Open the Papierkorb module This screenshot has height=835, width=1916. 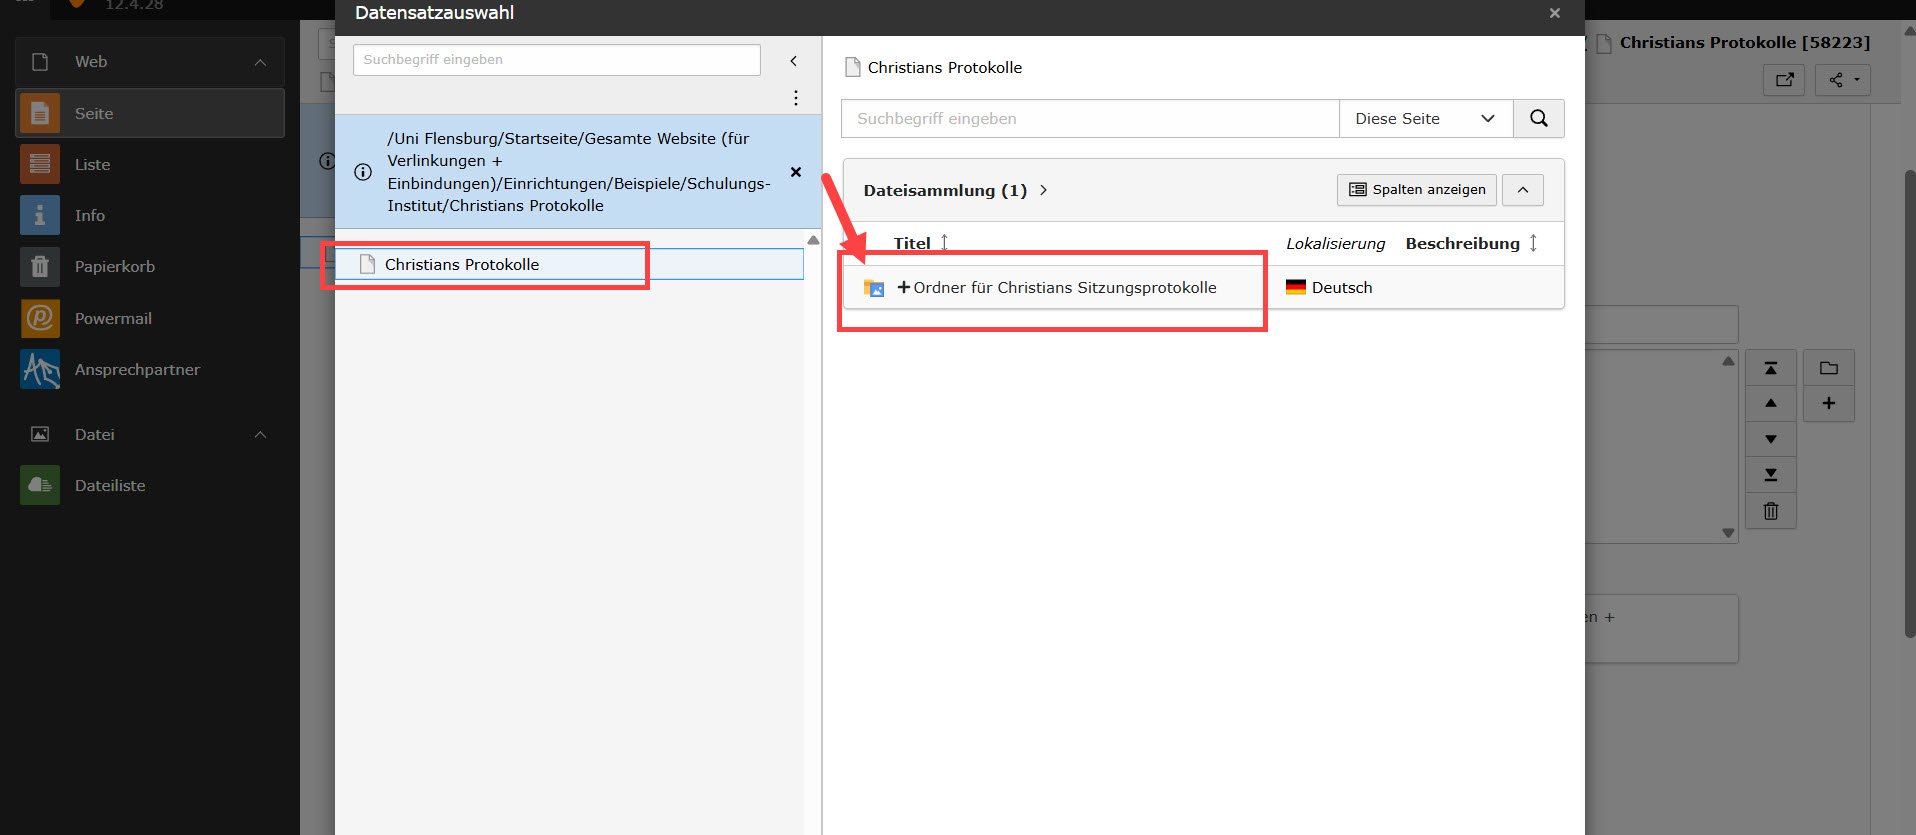coord(114,266)
